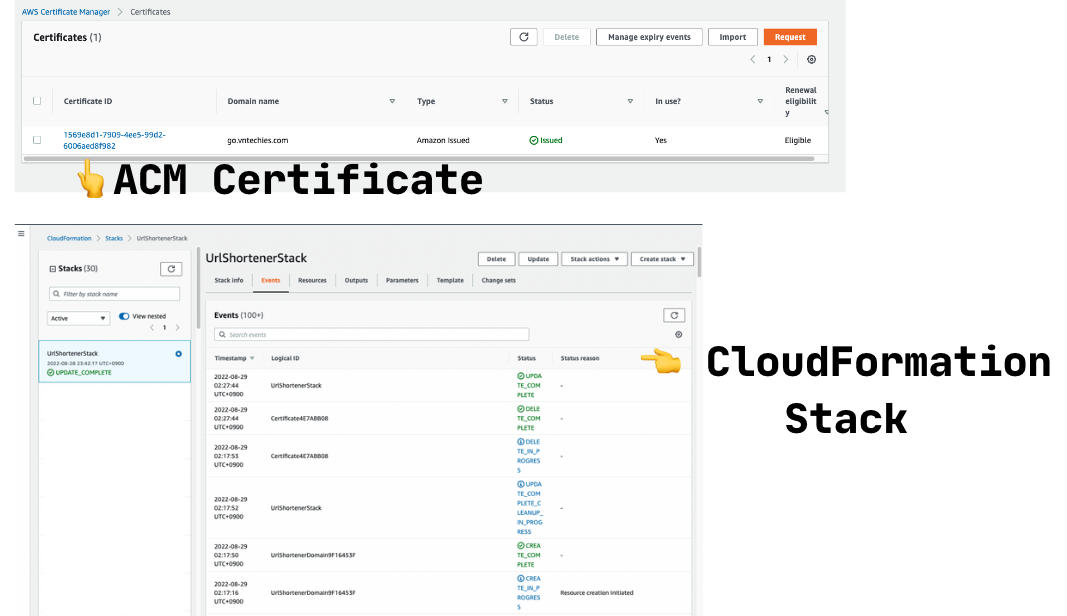Collapse the Stacks side panel

pyautogui.click(x=53, y=269)
